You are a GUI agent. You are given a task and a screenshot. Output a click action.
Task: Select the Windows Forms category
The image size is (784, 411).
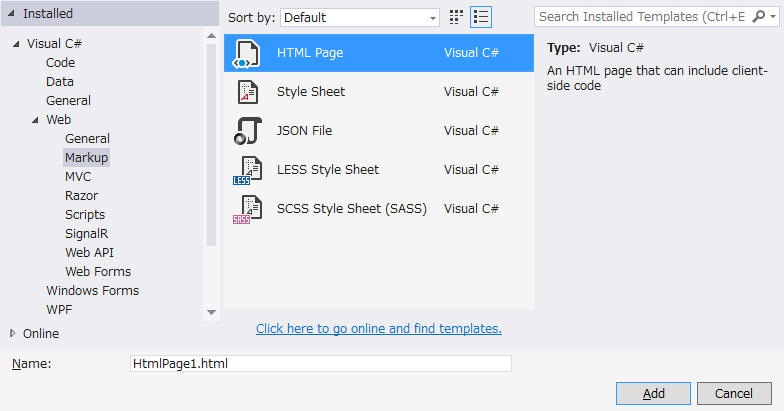tap(92, 290)
